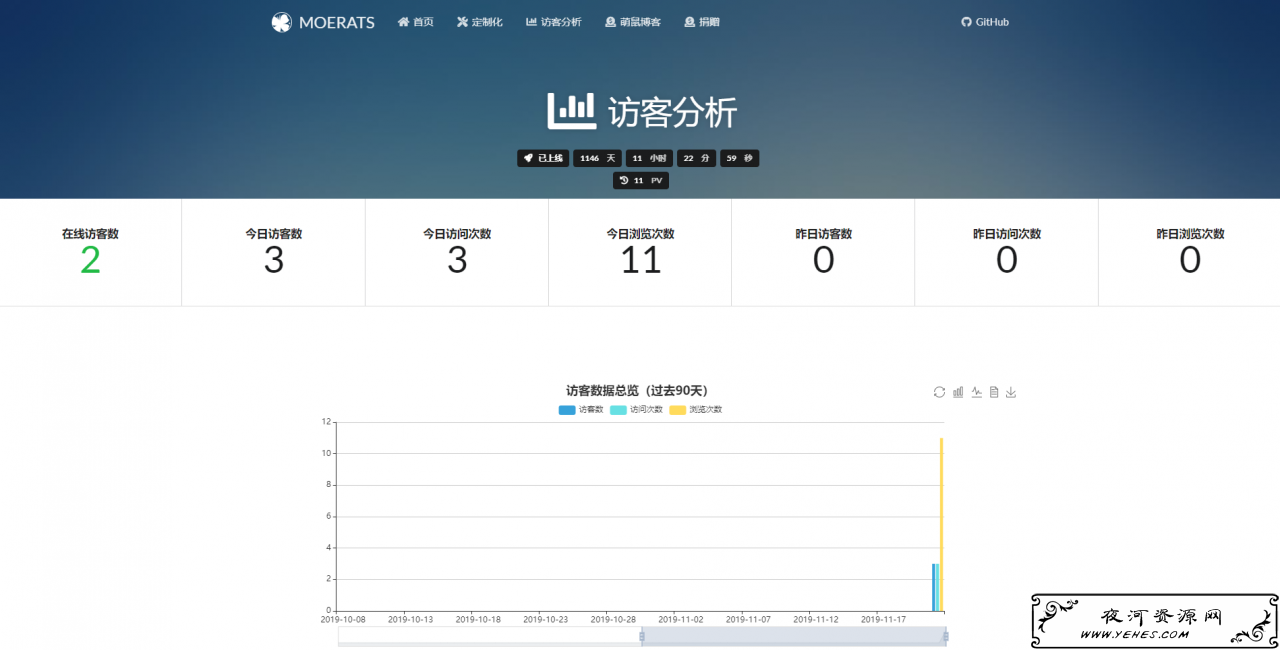The width and height of the screenshot is (1280, 650).
Task: Open the 首页 home menu item
Action: coord(416,22)
